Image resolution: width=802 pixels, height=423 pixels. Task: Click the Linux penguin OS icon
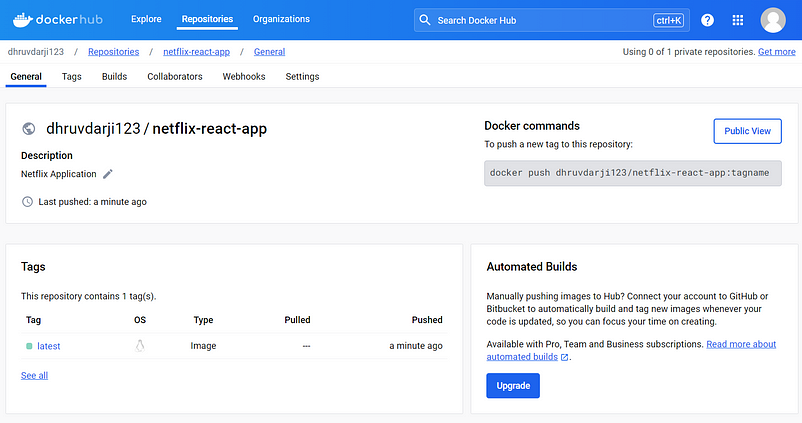tap(140, 346)
